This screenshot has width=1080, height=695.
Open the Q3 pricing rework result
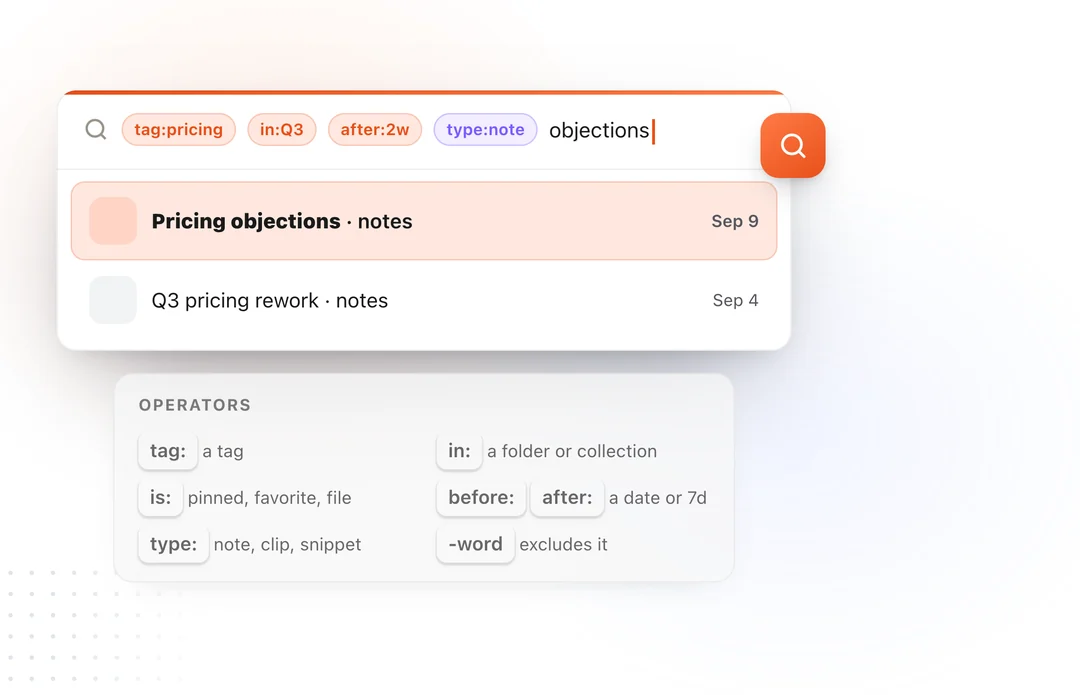(x=424, y=300)
